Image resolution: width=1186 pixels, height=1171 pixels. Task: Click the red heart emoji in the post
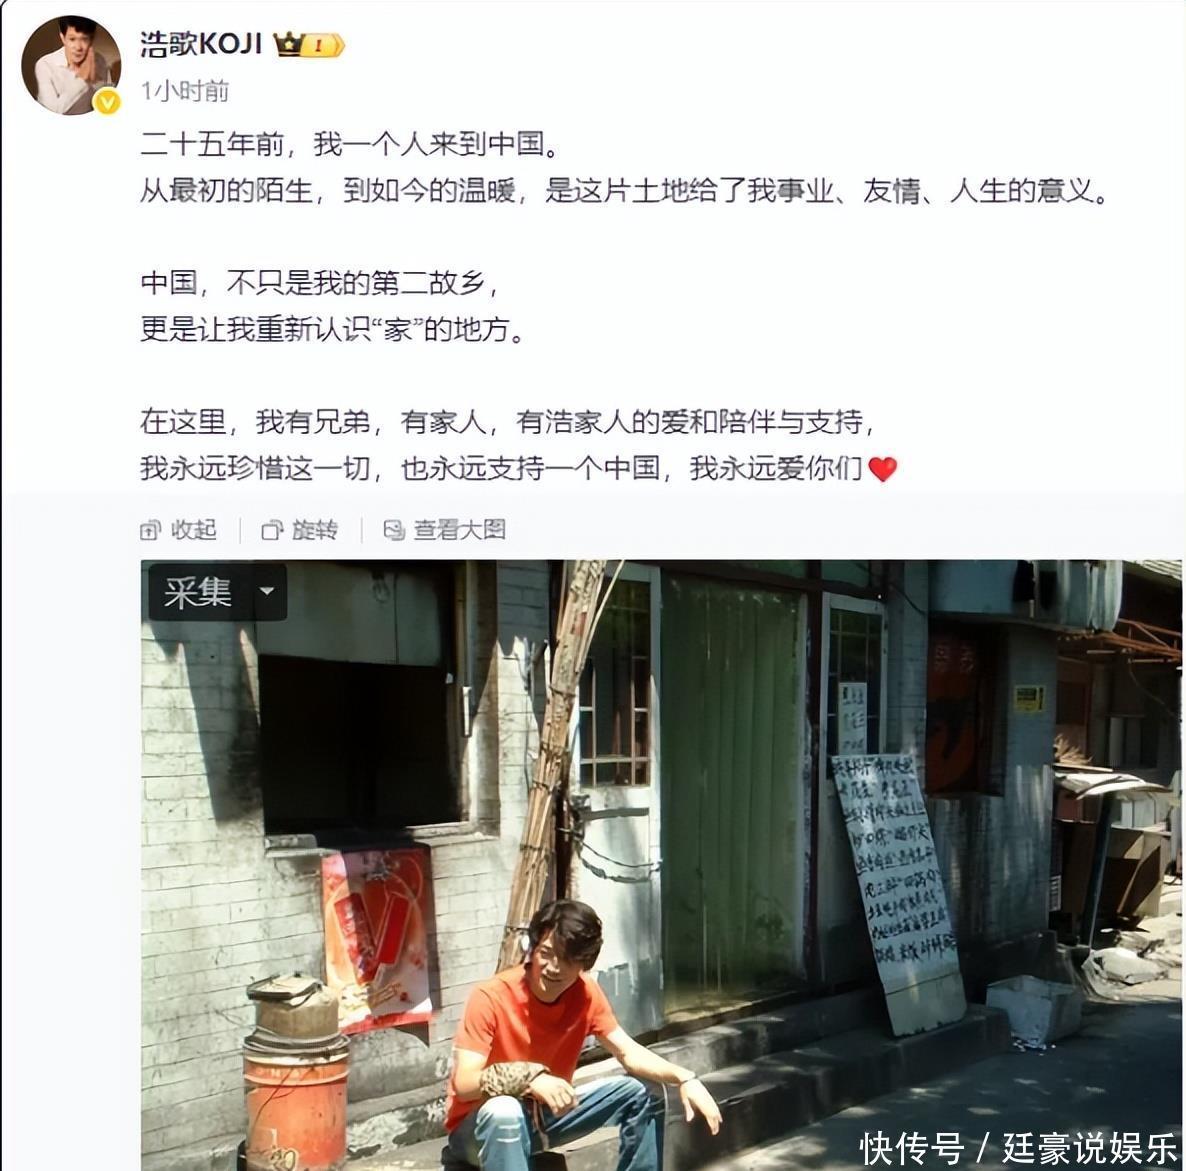click(882, 469)
